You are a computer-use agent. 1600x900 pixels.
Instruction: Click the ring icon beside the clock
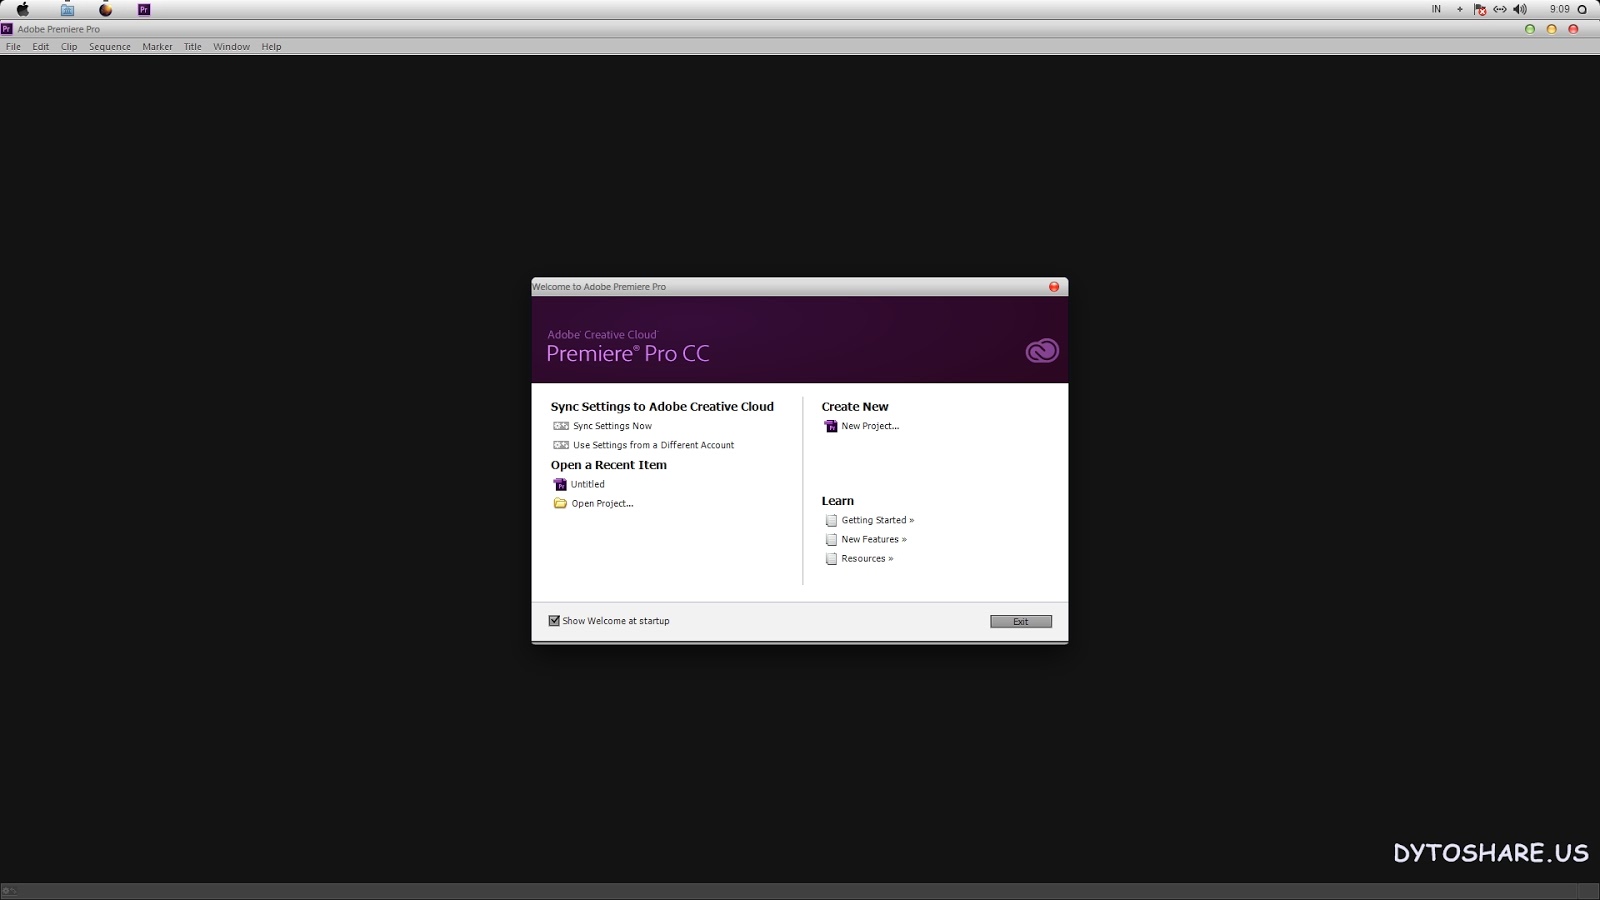[1582, 9]
